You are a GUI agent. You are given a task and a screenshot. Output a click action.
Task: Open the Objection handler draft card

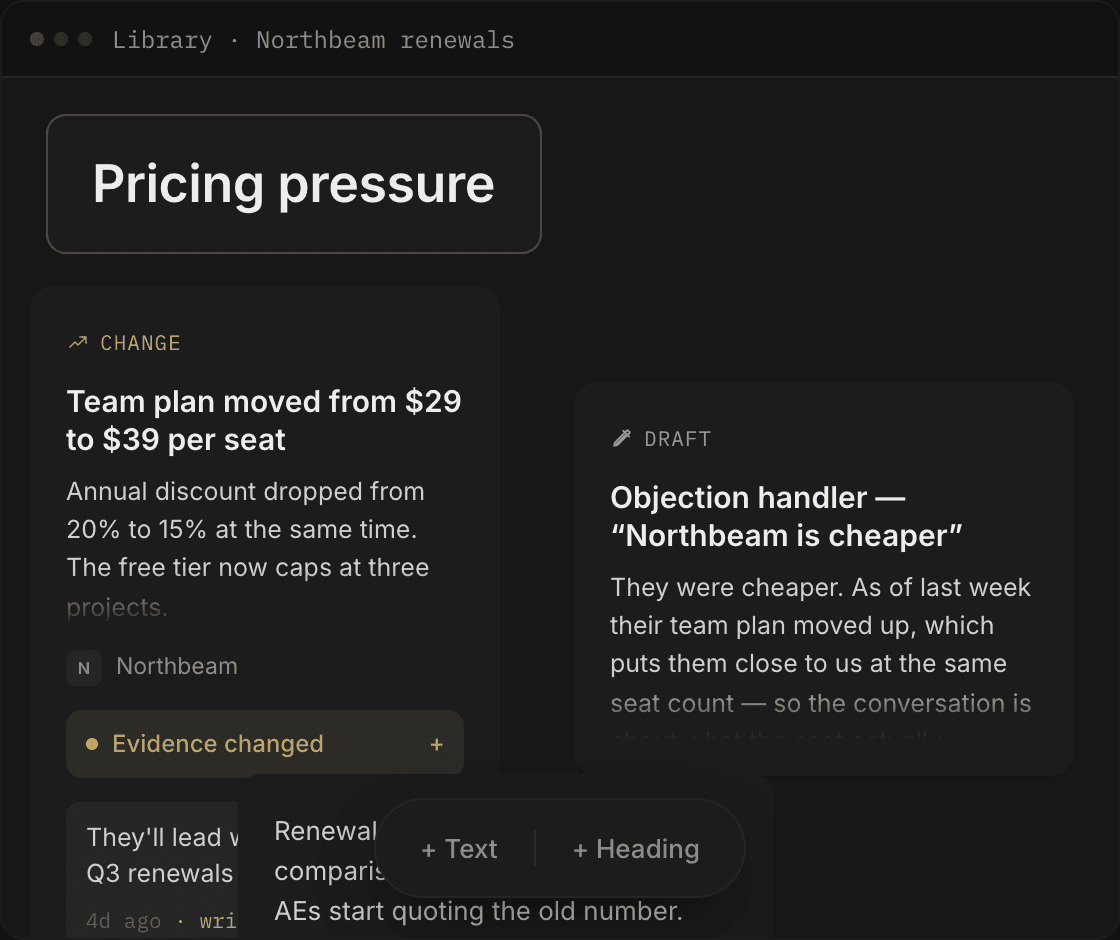[824, 579]
